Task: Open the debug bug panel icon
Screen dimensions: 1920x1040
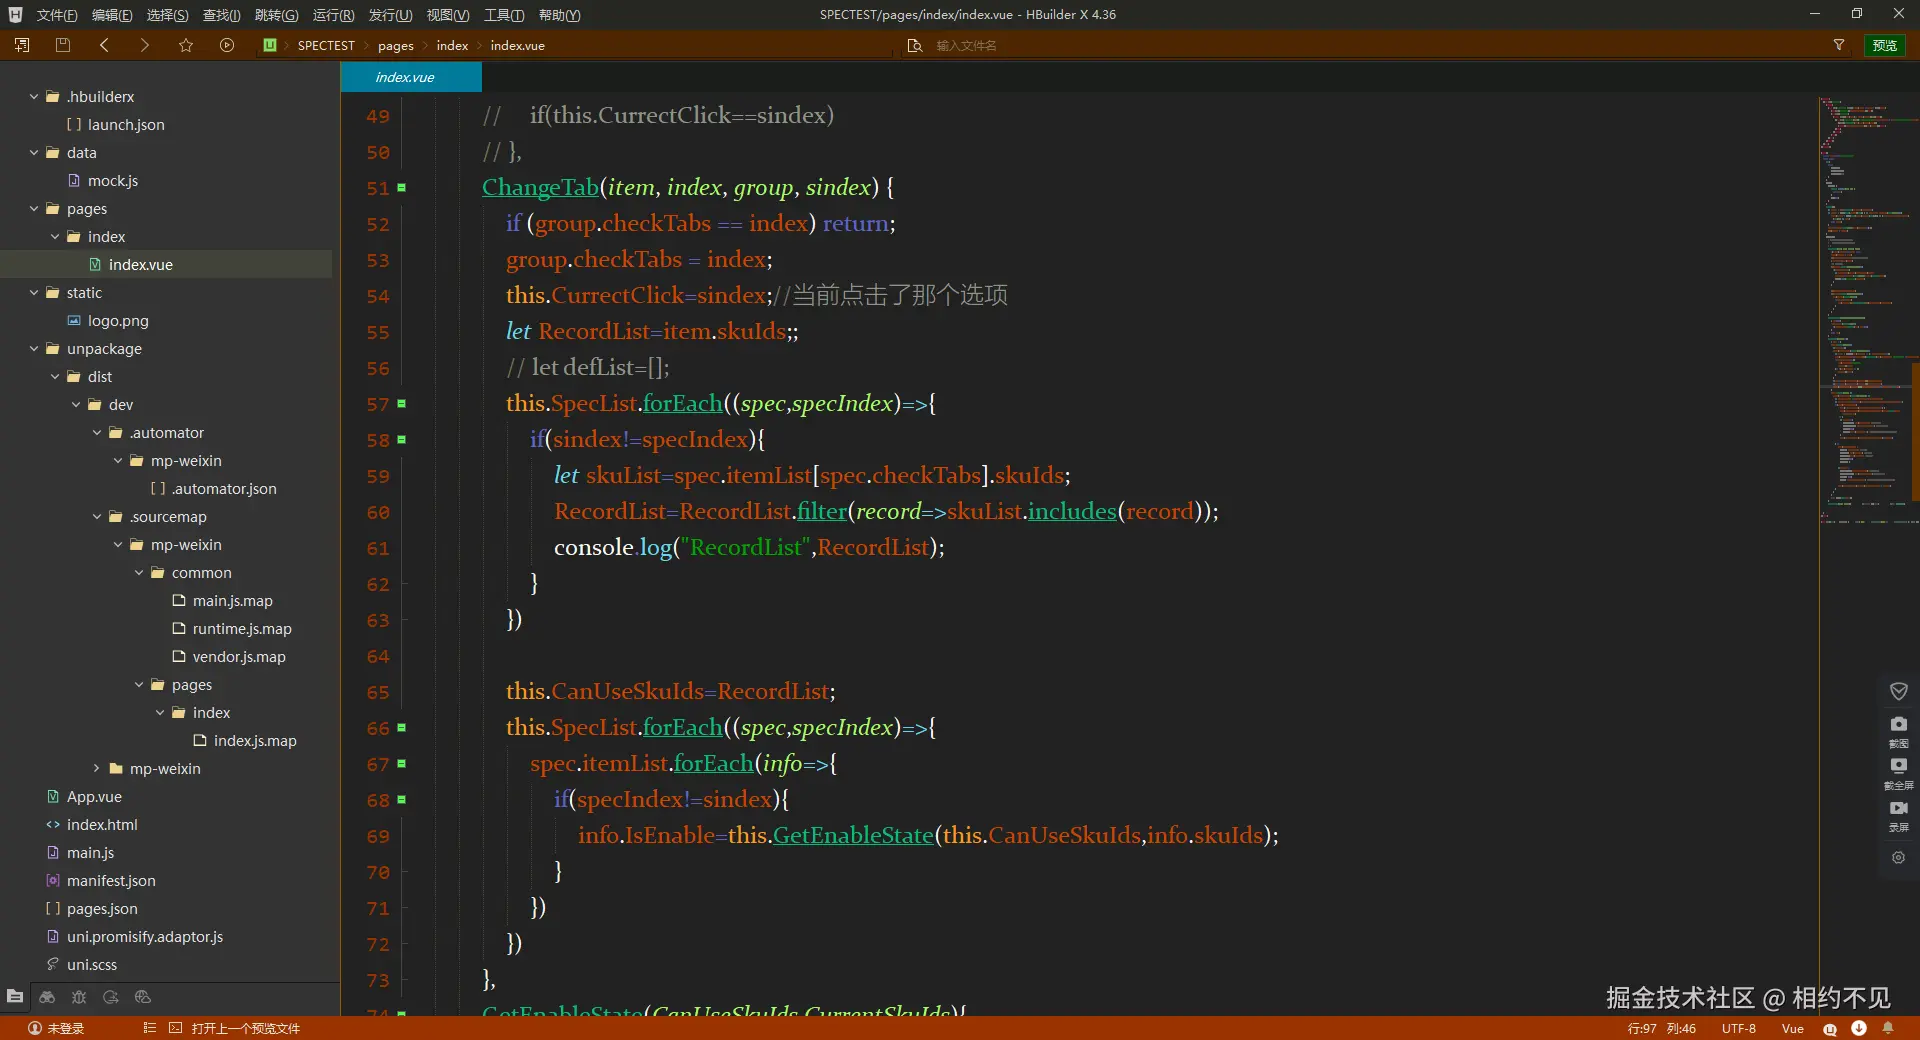Action: [x=79, y=996]
